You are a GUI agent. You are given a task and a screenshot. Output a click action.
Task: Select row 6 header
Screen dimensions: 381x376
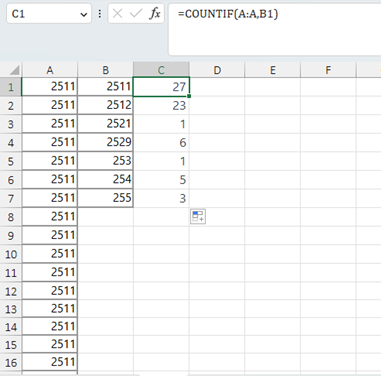[11, 180]
